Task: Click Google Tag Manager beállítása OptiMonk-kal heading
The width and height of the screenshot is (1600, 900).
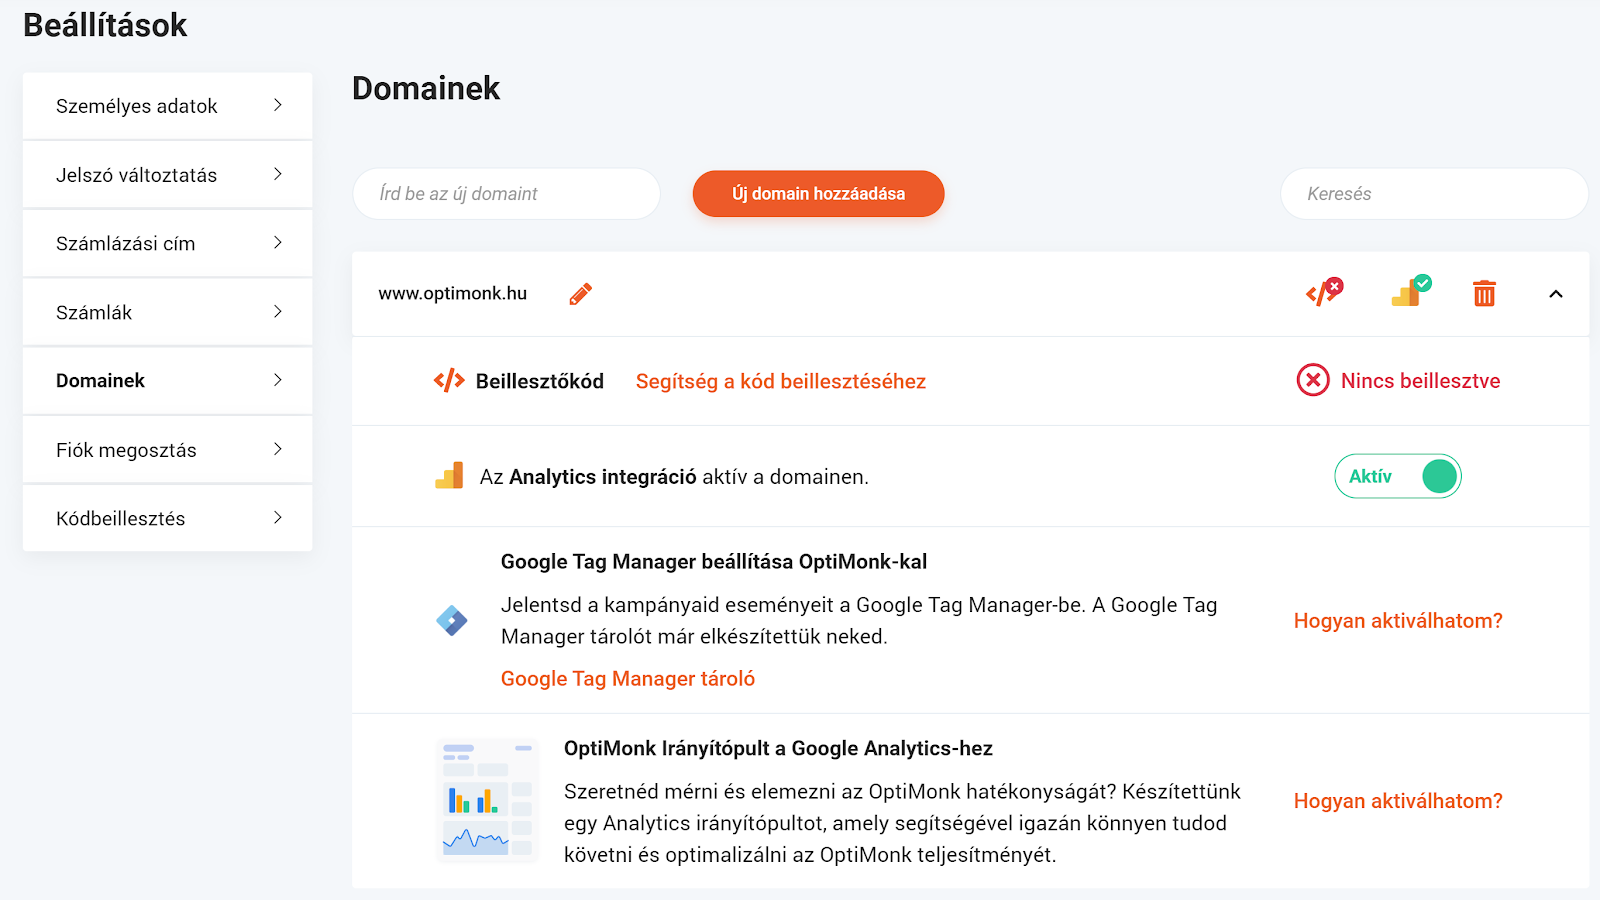Action: point(714,562)
